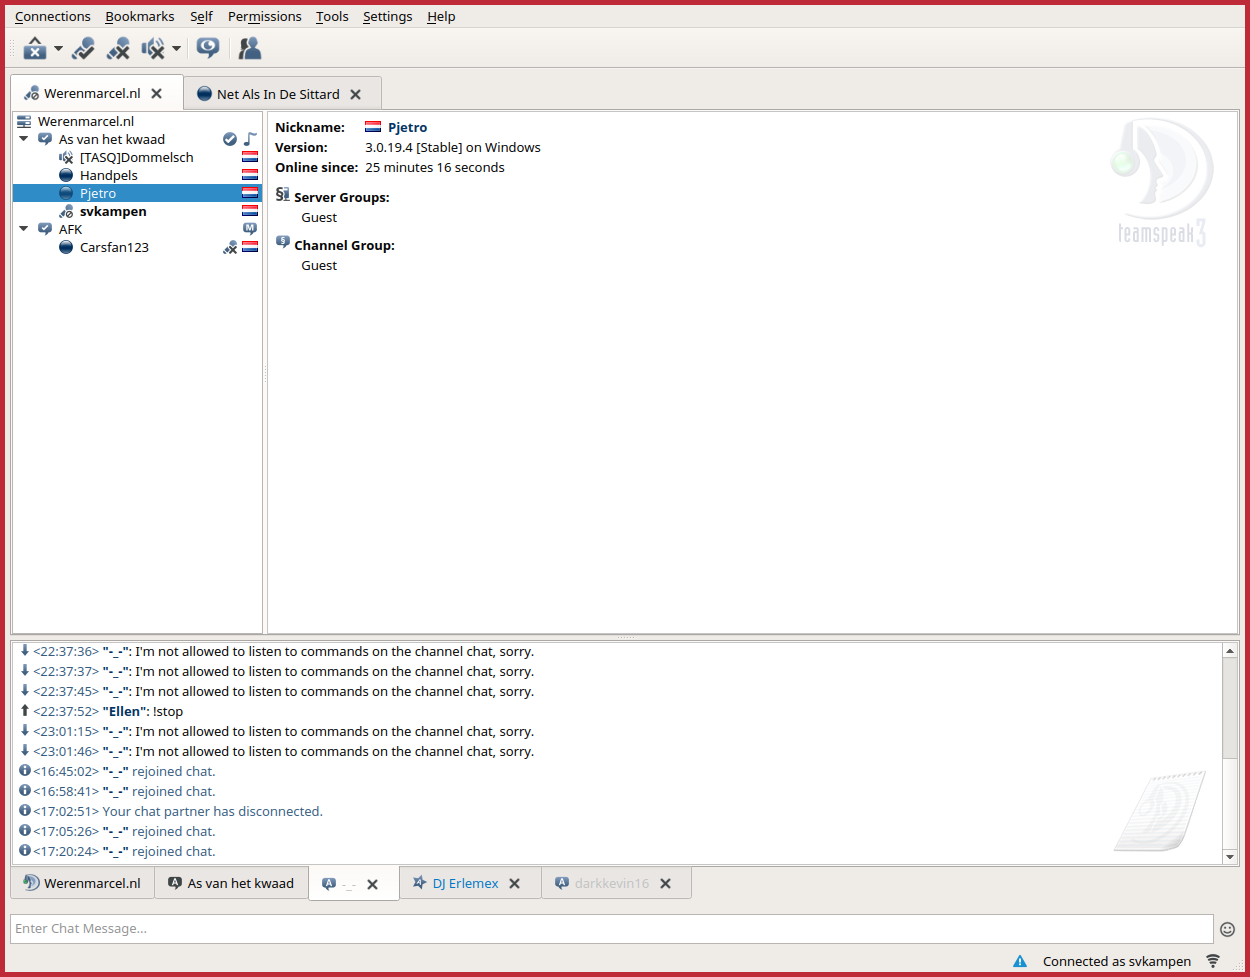The width and height of the screenshot is (1250, 977).
Task: Open the contacts manager toolbar icon
Action: [x=250, y=48]
